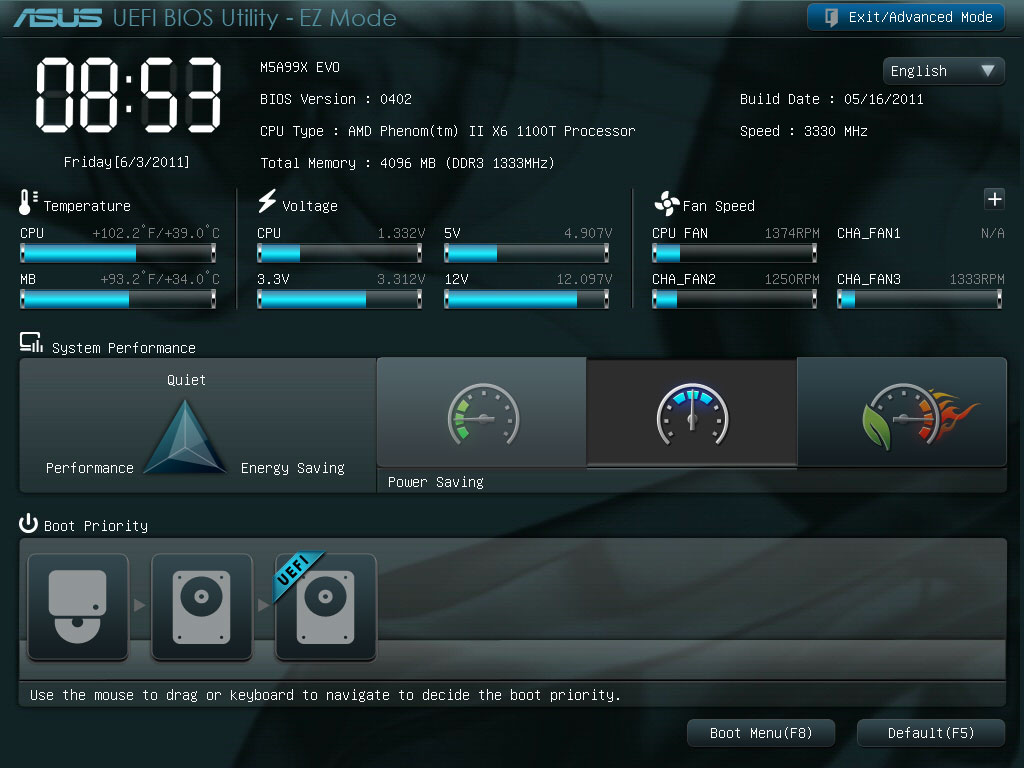The image size is (1024, 768).
Task: Click the 12.097V voltage value
Action: click(x=584, y=280)
